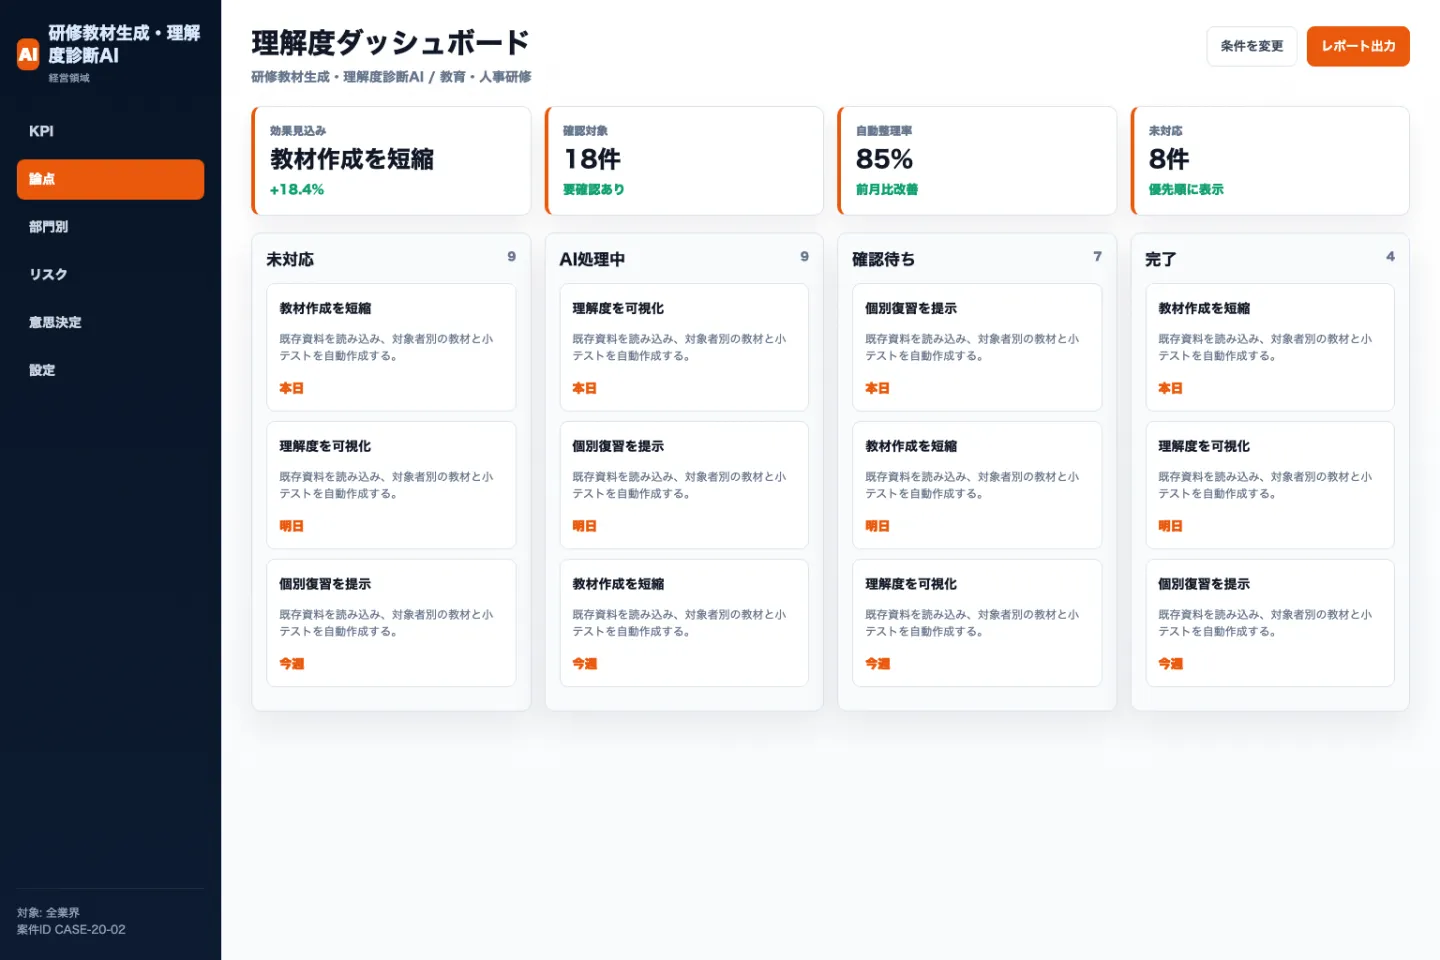
Task: Click count 4 on 完了 column
Action: coord(1390,256)
